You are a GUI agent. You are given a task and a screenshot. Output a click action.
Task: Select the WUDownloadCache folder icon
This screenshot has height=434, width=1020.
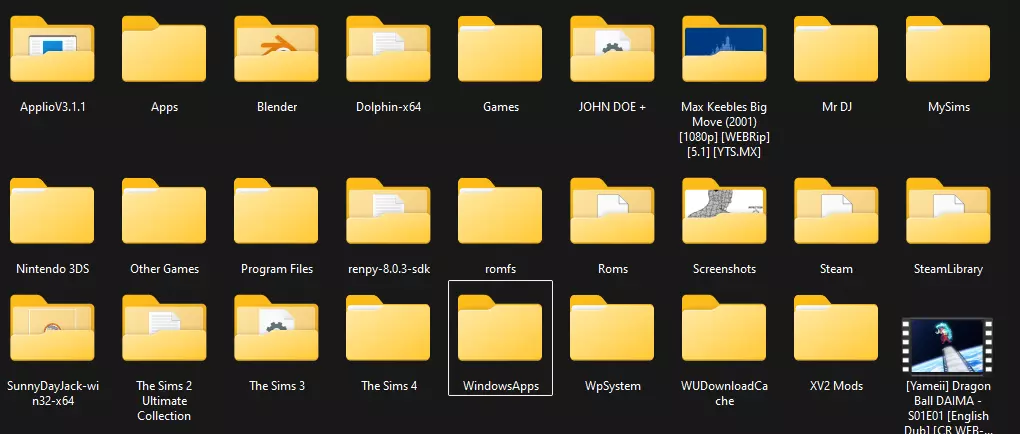pos(724,328)
